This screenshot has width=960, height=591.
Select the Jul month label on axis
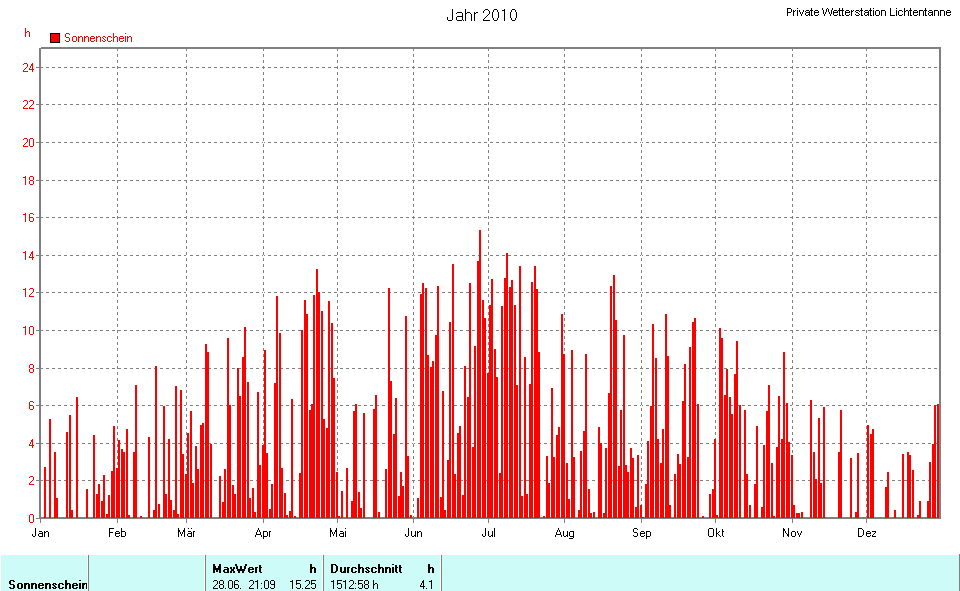pyautogui.click(x=488, y=533)
